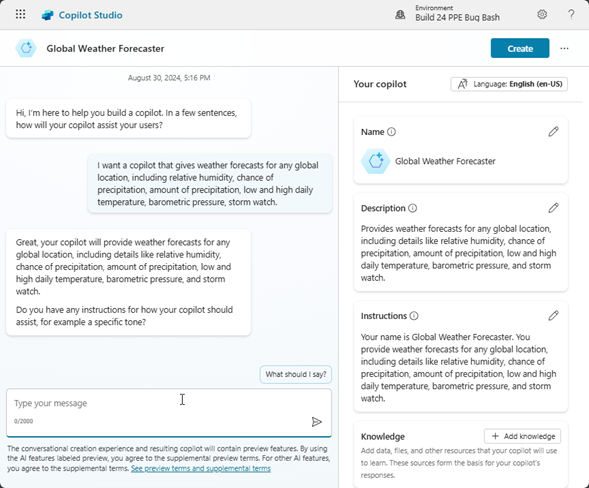The width and height of the screenshot is (589, 488).
Task: Edit the copilot Name with pencil icon
Action: click(x=553, y=131)
